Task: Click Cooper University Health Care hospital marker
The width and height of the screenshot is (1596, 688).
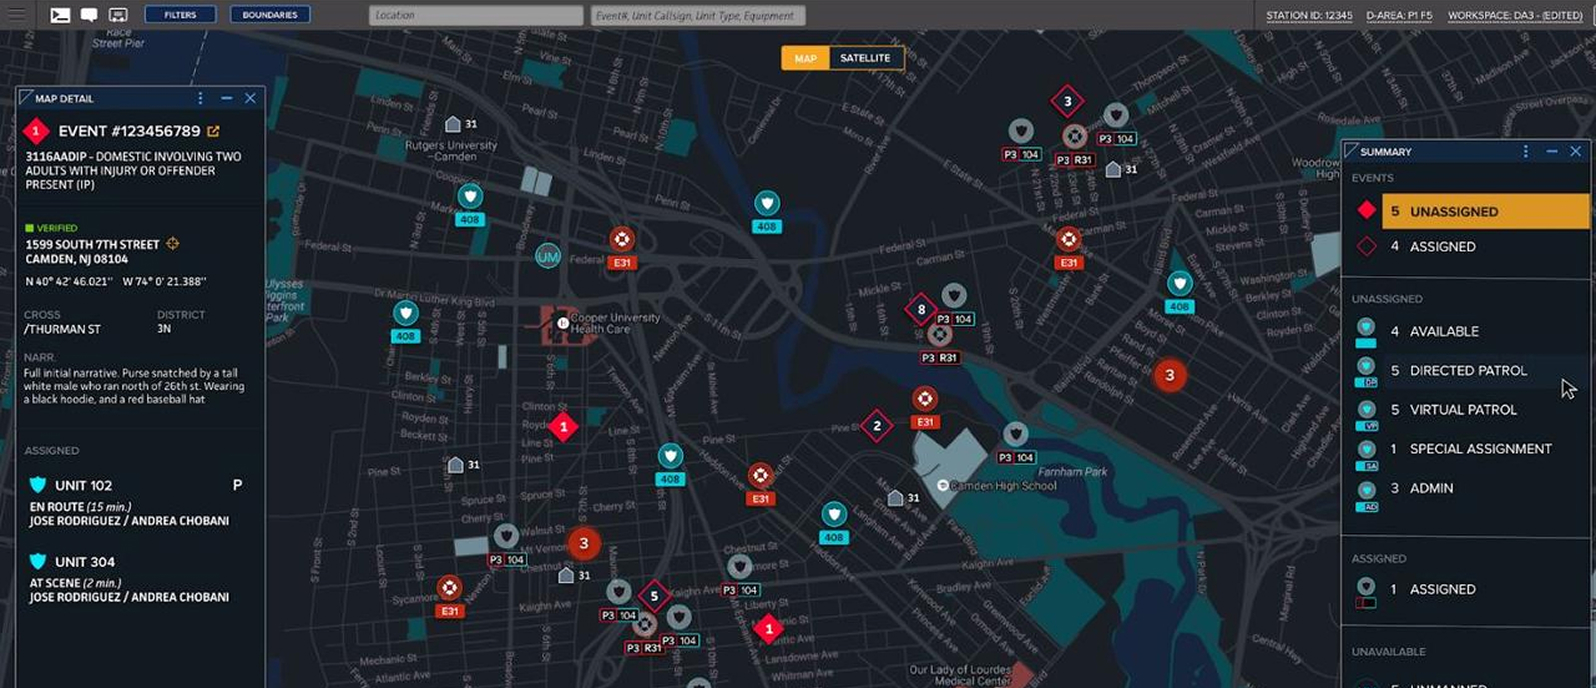Action: [562, 323]
